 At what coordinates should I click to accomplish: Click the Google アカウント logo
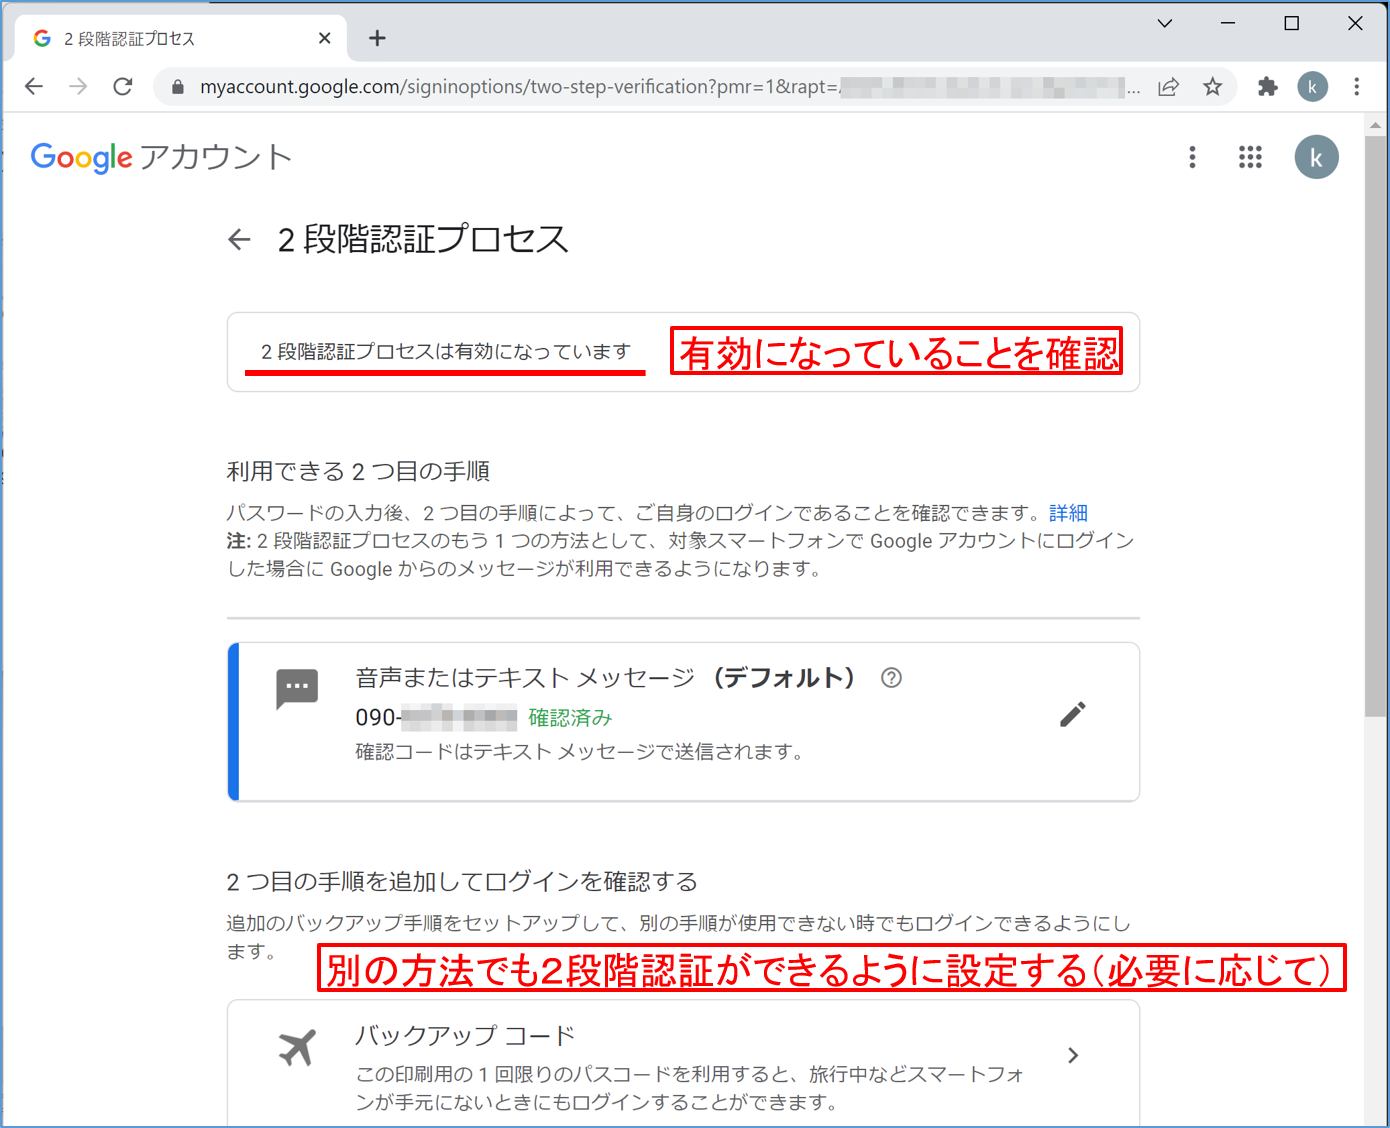tap(161, 157)
